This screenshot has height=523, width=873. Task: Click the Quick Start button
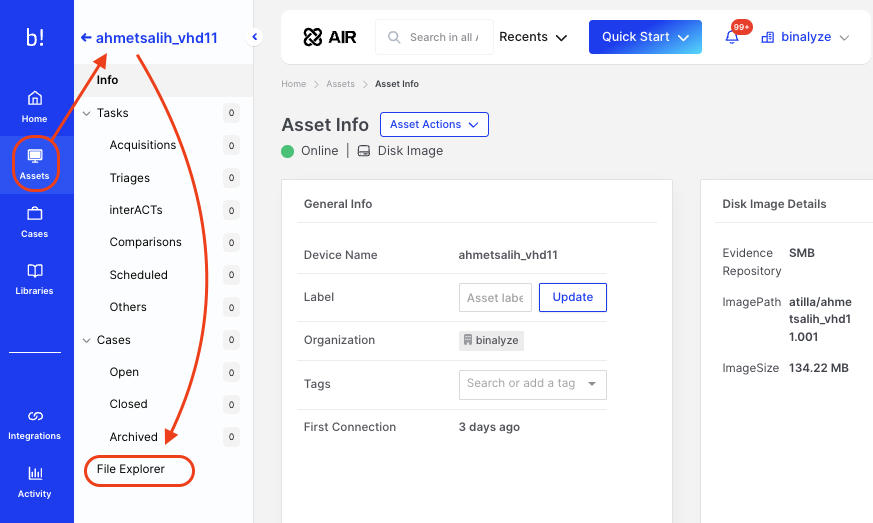click(645, 37)
